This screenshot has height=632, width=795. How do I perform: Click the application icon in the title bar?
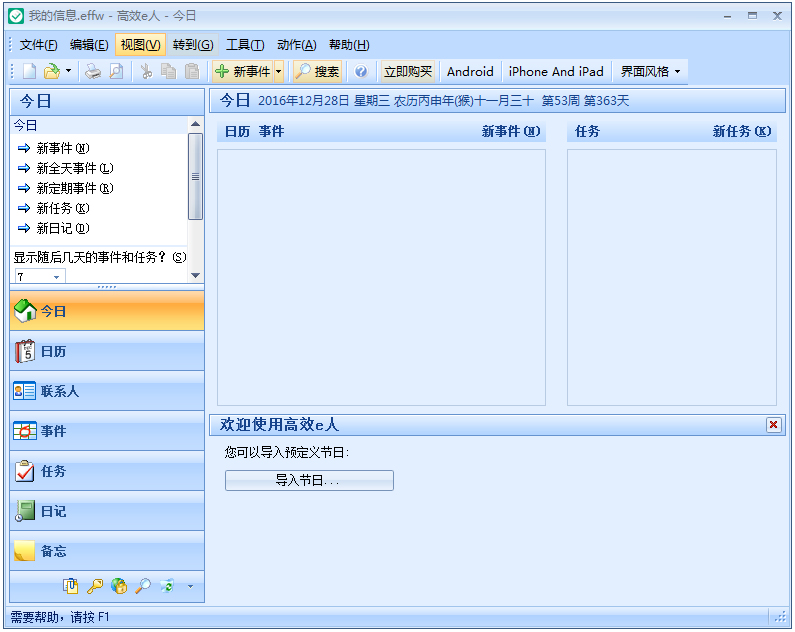pyautogui.click(x=16, y=16)
